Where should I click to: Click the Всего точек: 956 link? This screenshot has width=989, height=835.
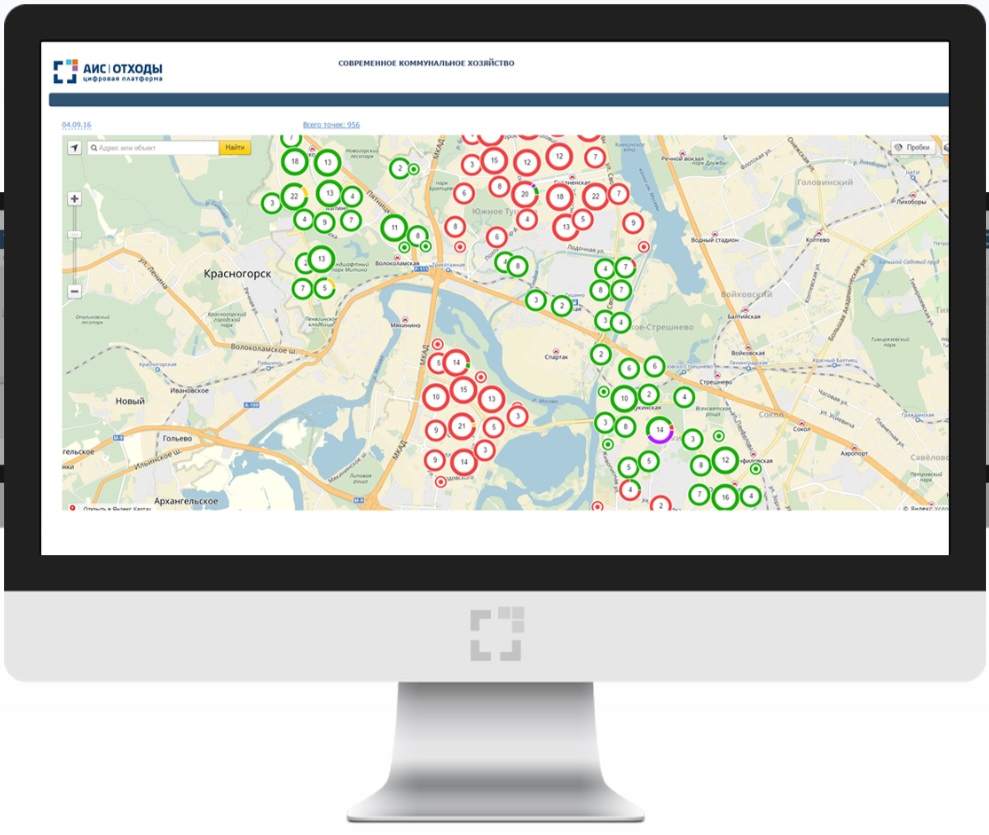[x=331, y=125]
